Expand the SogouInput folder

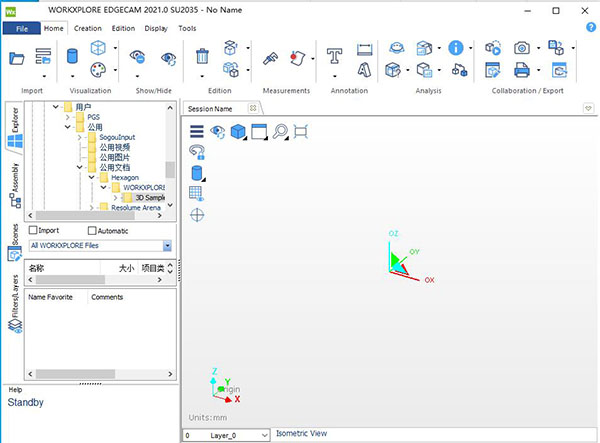click(80, 137)
